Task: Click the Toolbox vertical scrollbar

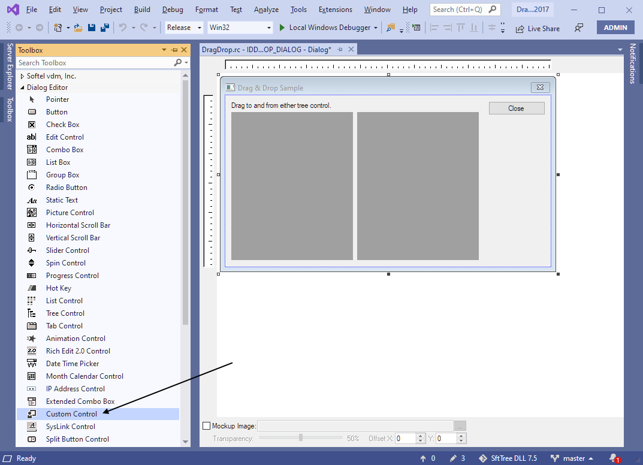Action: pos(185,201)
